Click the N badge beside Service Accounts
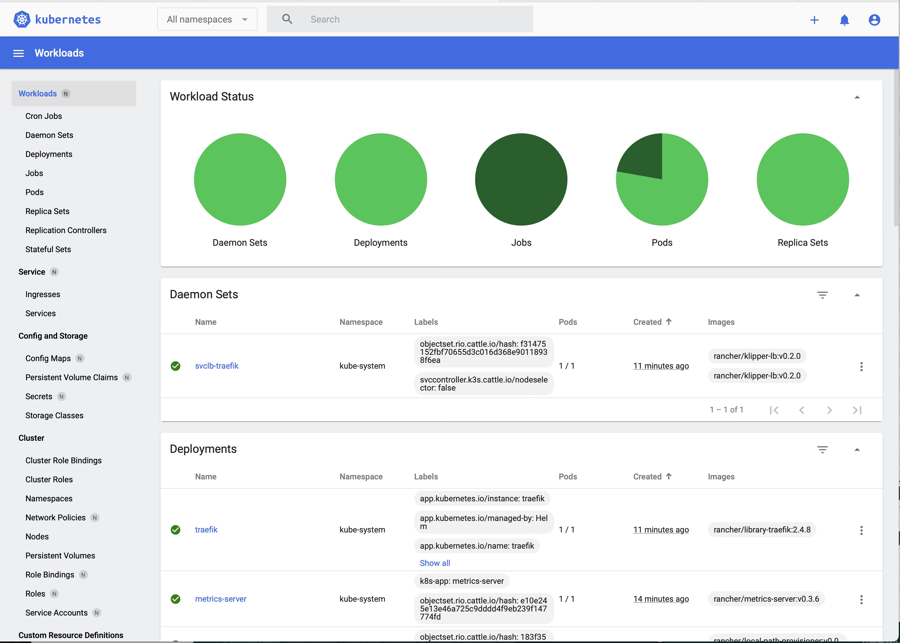This screenshot has width=900, height=643. click(96, 613)
